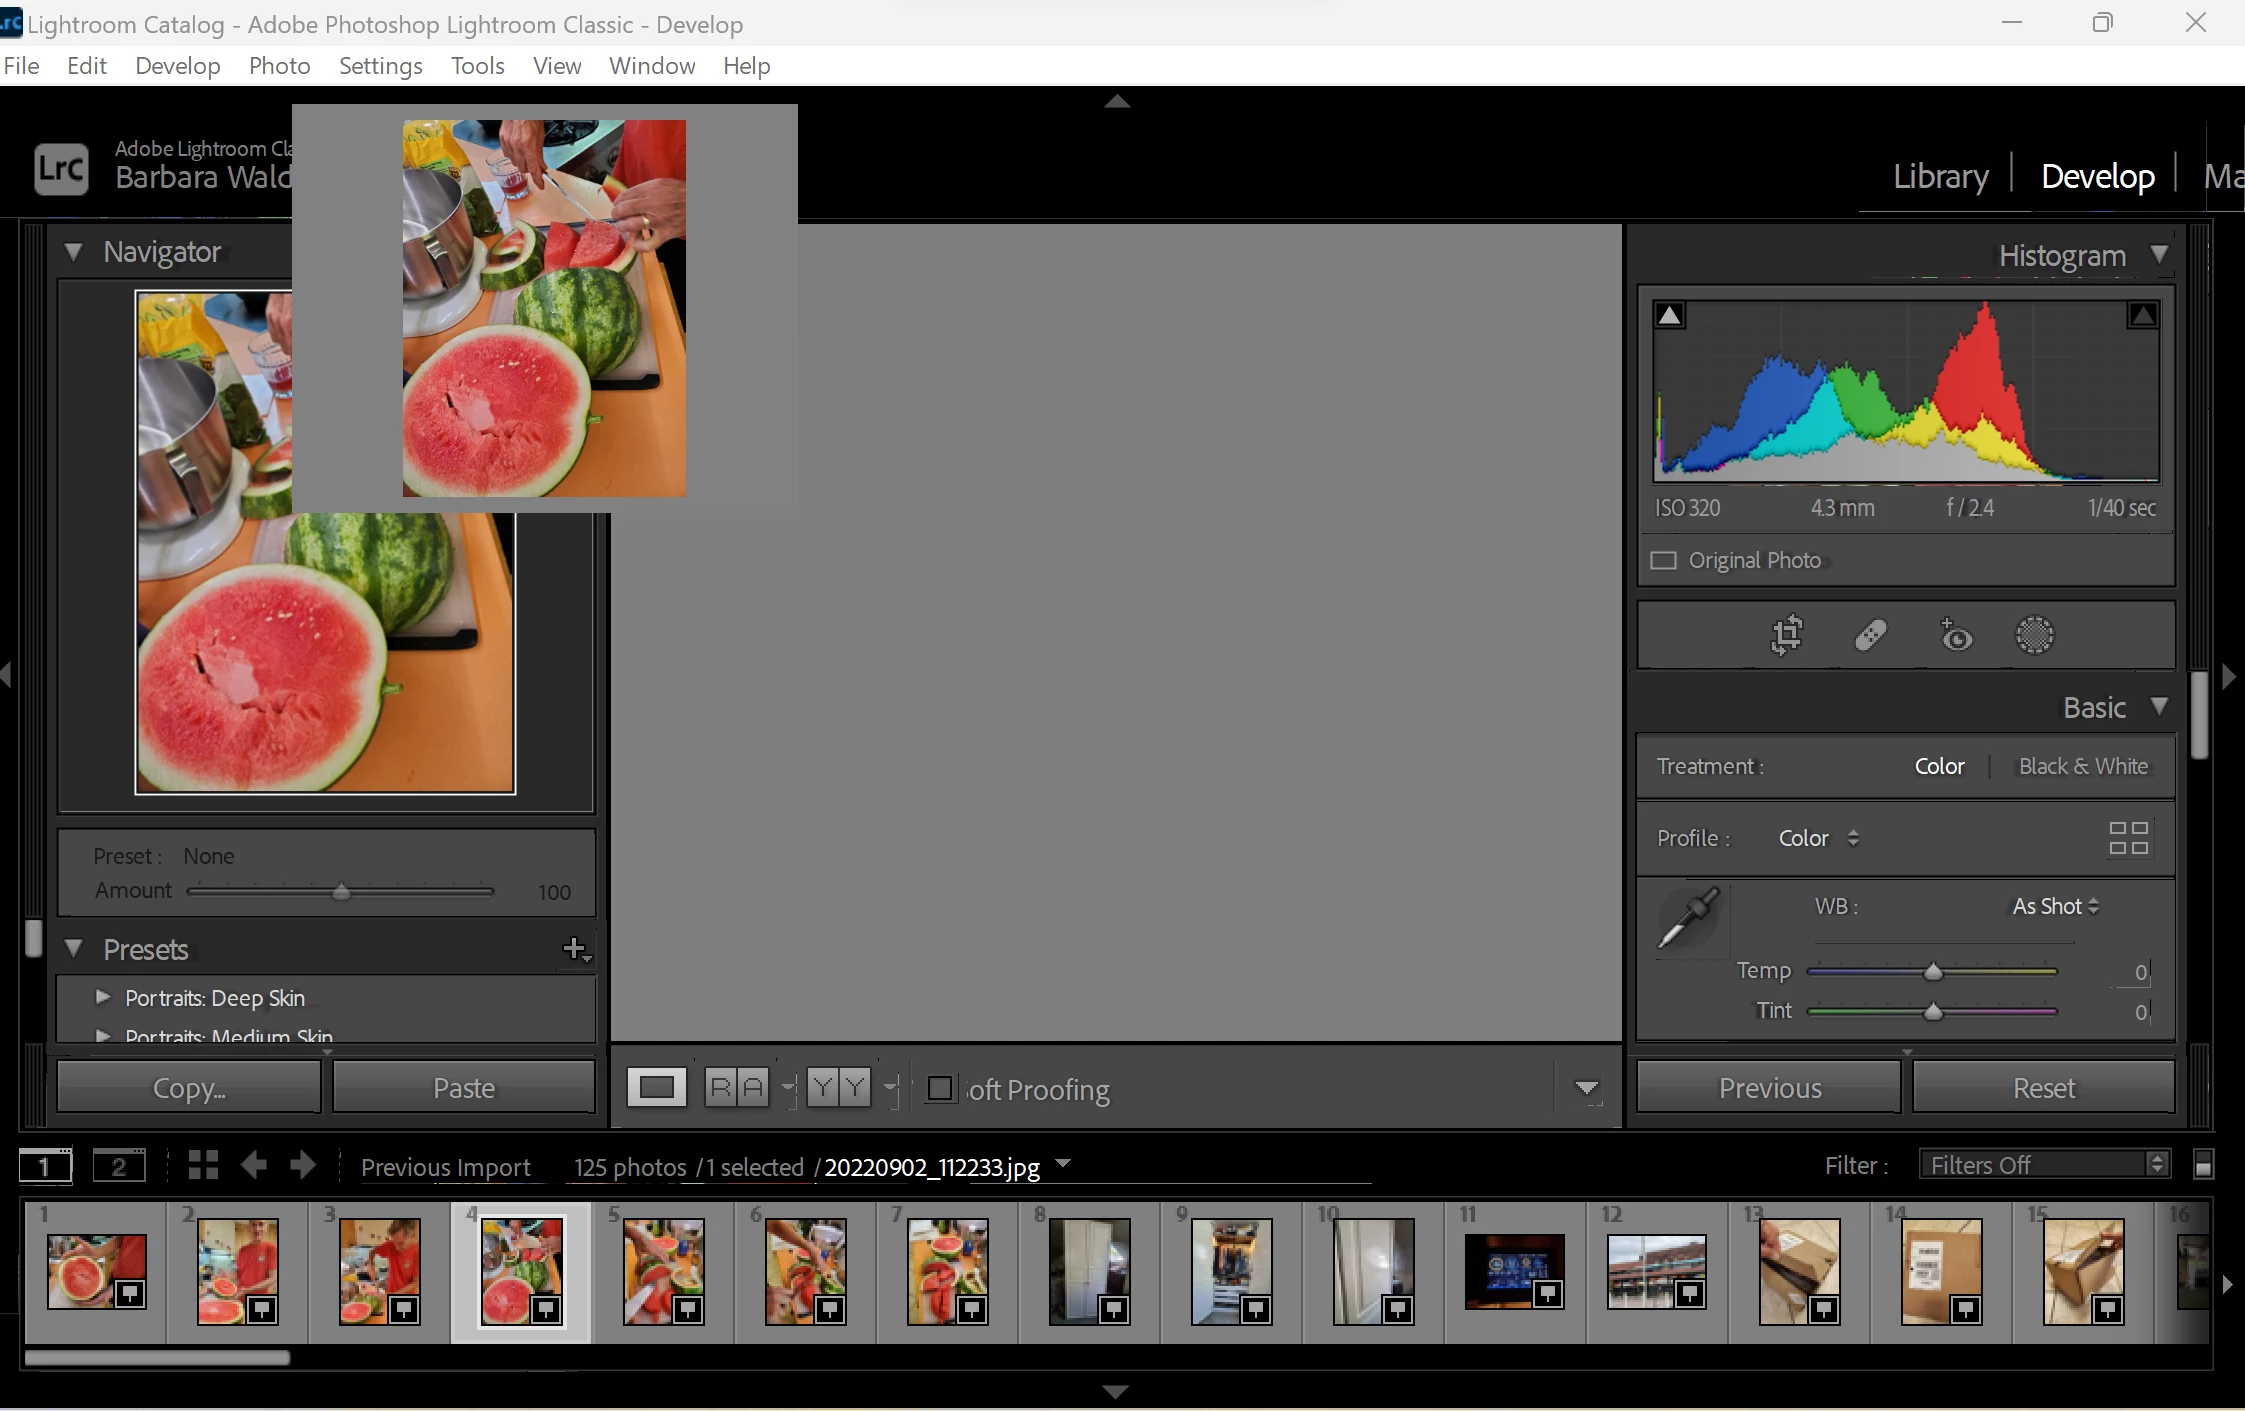Select the Crop Overlay tool
Viewport: 2245px width, 1411px height.
[x=1787, y=635]
